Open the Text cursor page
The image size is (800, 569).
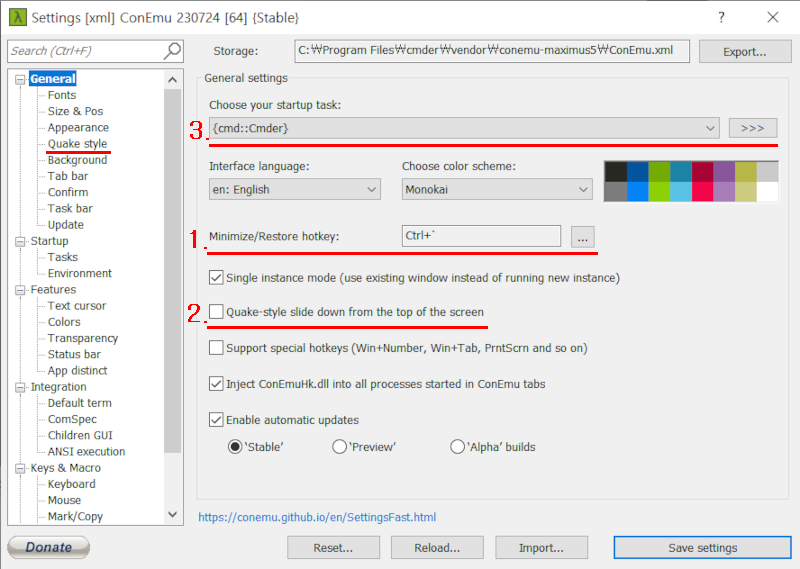pos(77,306)
